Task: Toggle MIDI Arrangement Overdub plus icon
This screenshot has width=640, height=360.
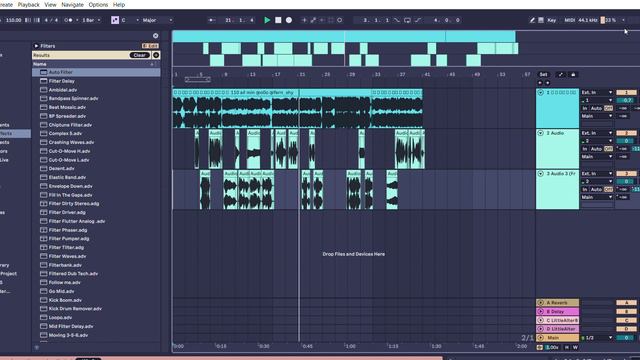Action: click(x=304, y=20)
